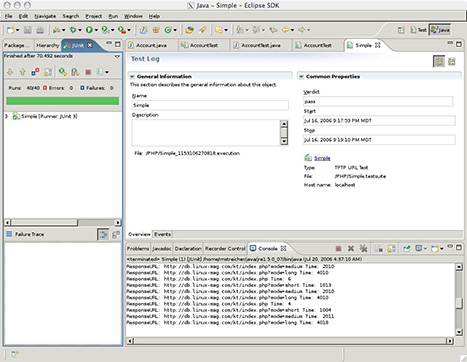Image resolution: width=467 pixels, height=362 pixels.
Task: Open the Run button dropdown arrow
Action: (x=96, y=30)
